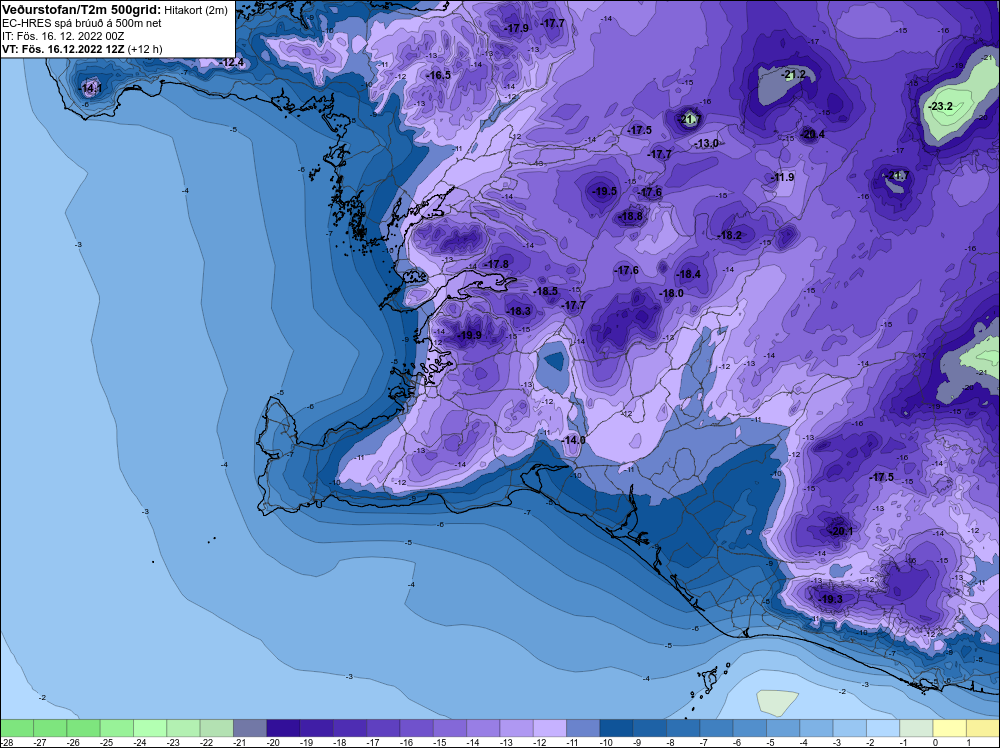Click the '(+12 h)' forecast offset
This screenshot has width=1000, height=748.
[145, 48]
